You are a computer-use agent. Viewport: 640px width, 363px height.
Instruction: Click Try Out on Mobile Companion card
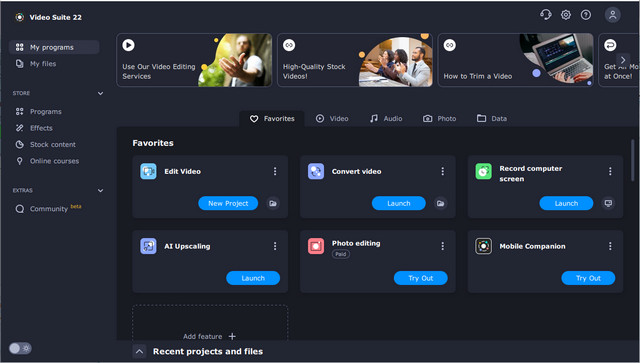(x=588, y=278)
